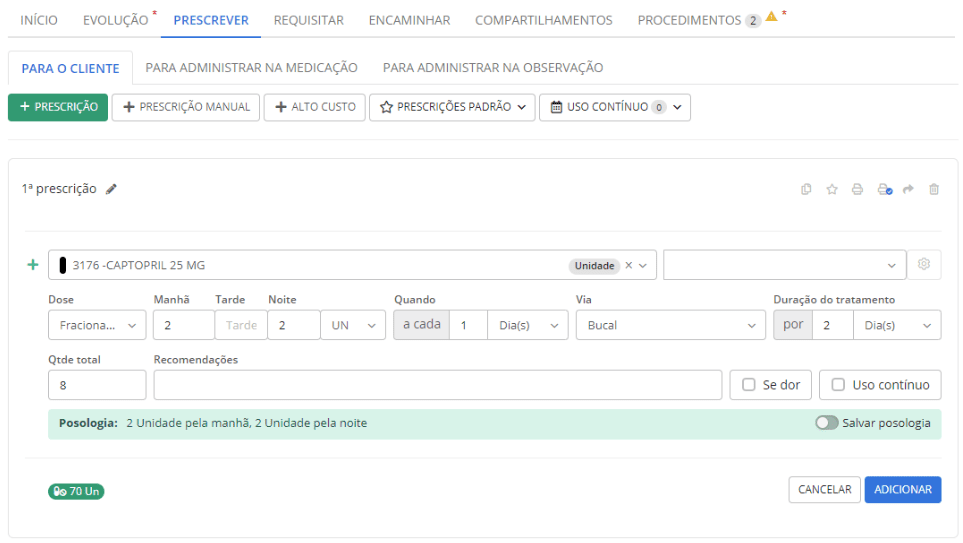The image size is (963, 543).
Task: Open the UN unit dropdown
Action: tap(353, 325)
